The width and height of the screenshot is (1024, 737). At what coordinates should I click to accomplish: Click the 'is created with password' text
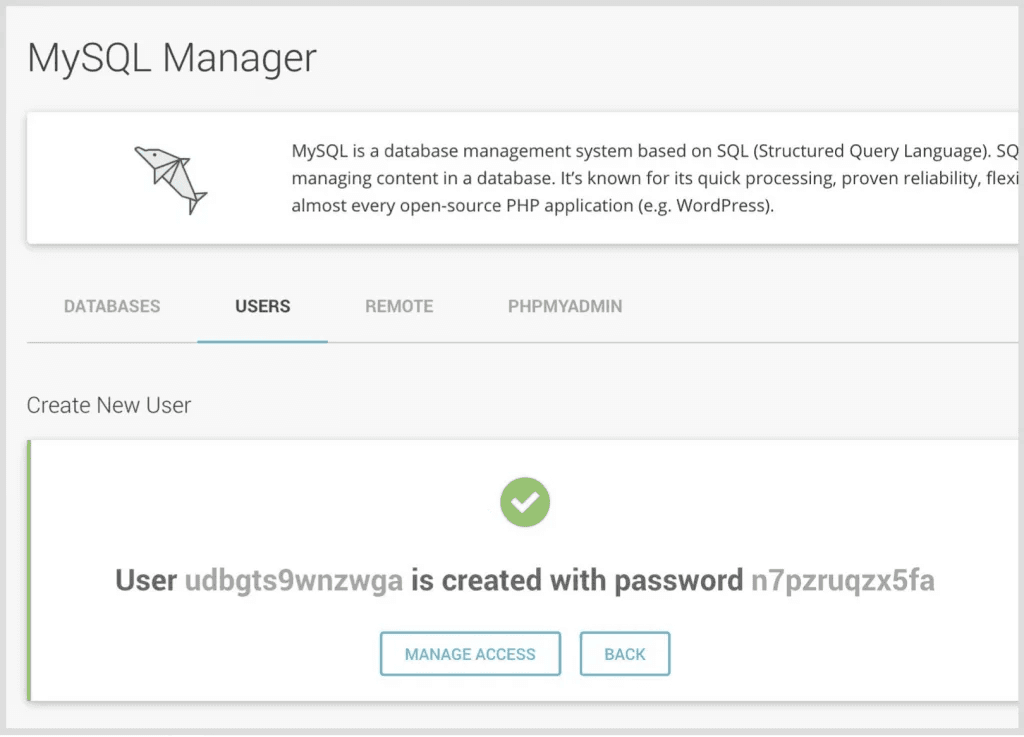point(577,580)
